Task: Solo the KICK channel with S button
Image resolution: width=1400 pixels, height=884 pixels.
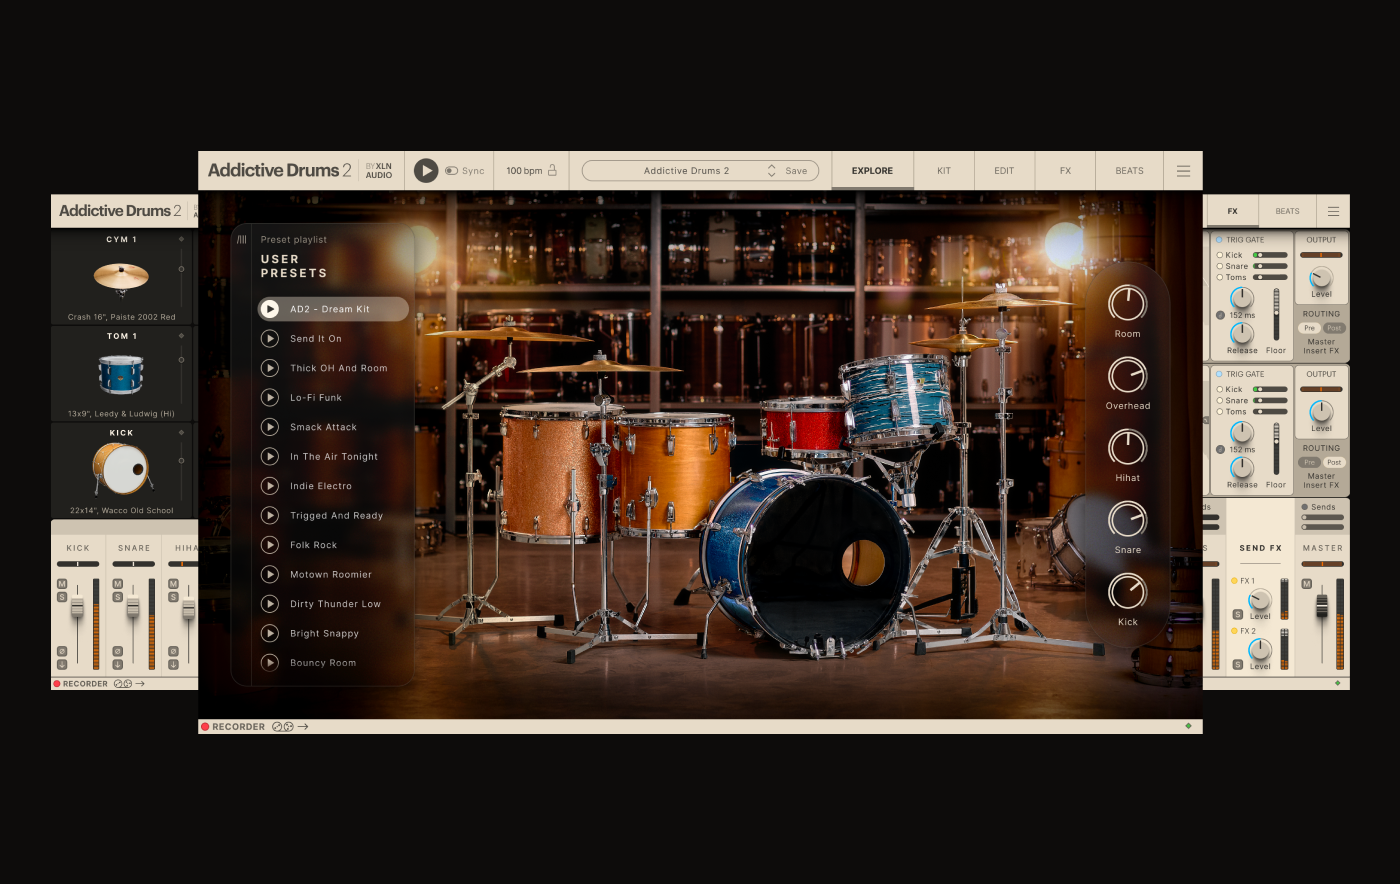Action: click(62, 597)
